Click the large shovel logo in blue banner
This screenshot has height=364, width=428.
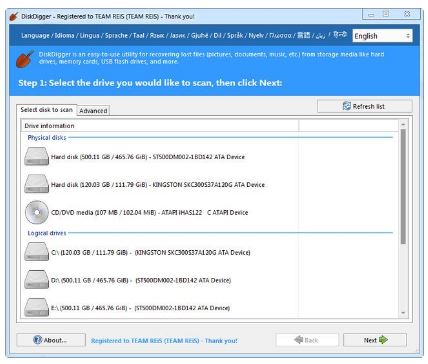coord(25,59)
